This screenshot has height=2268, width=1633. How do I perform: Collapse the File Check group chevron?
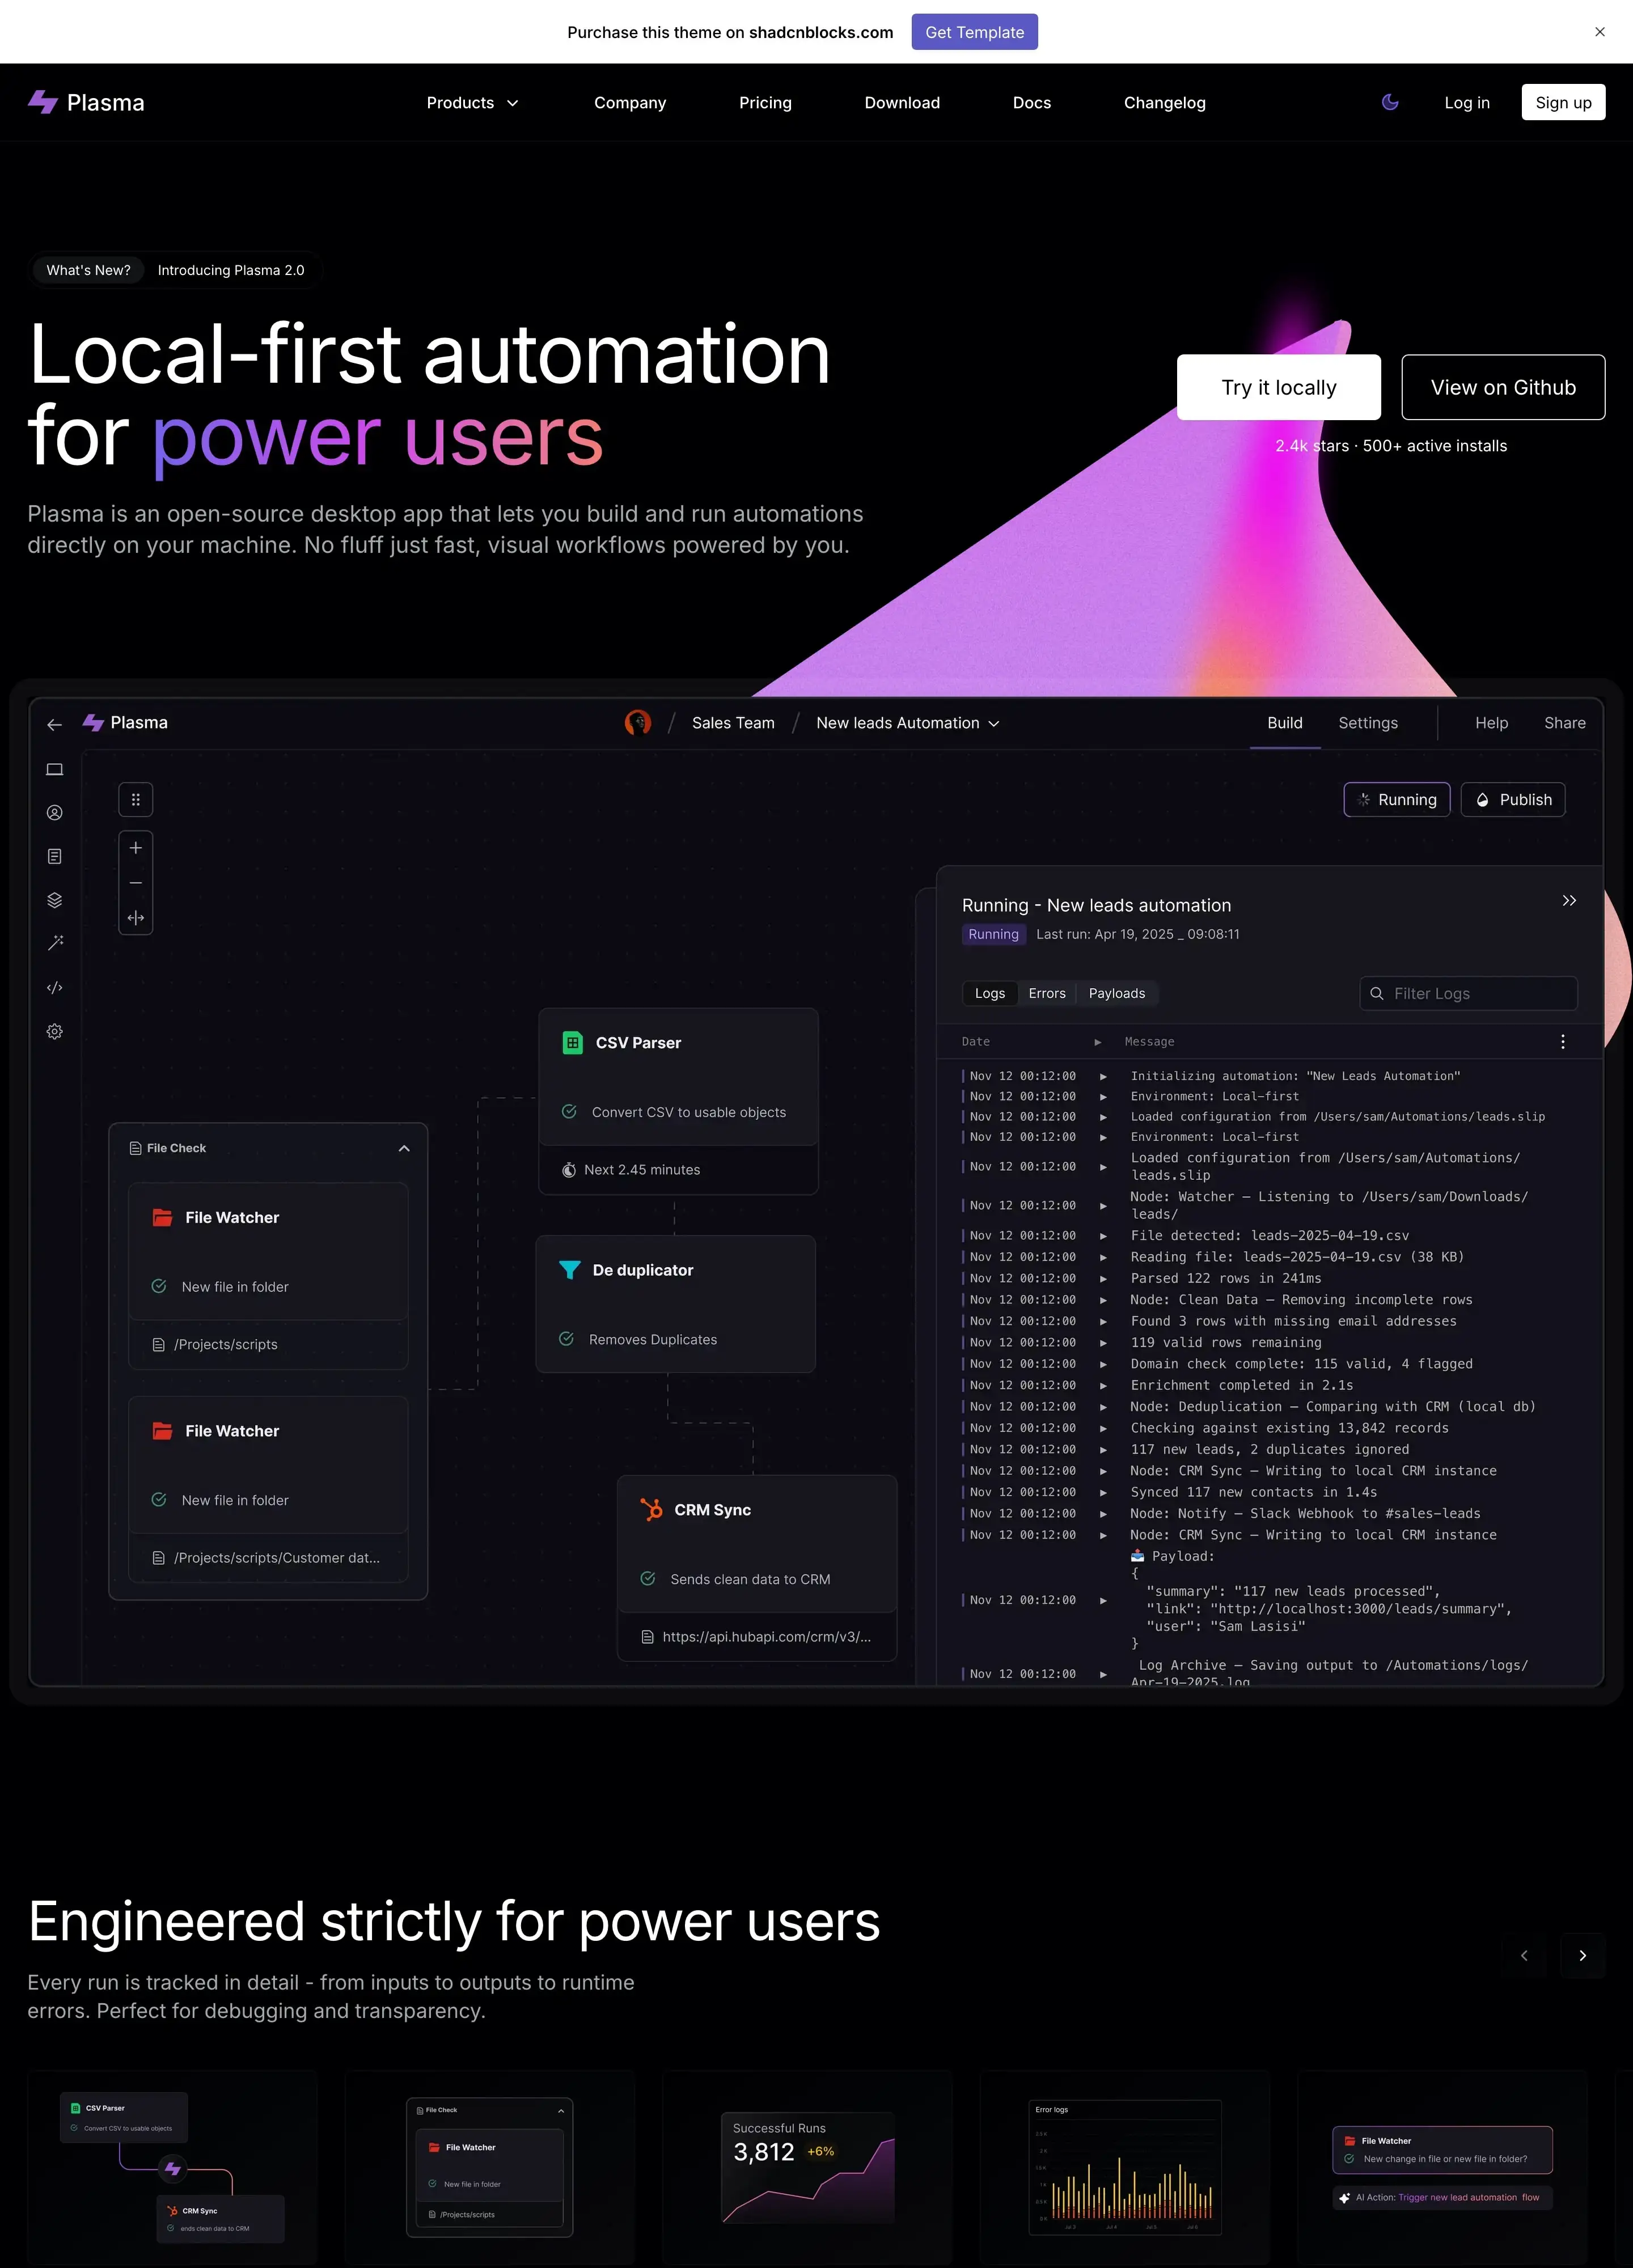pos(404,1148)
